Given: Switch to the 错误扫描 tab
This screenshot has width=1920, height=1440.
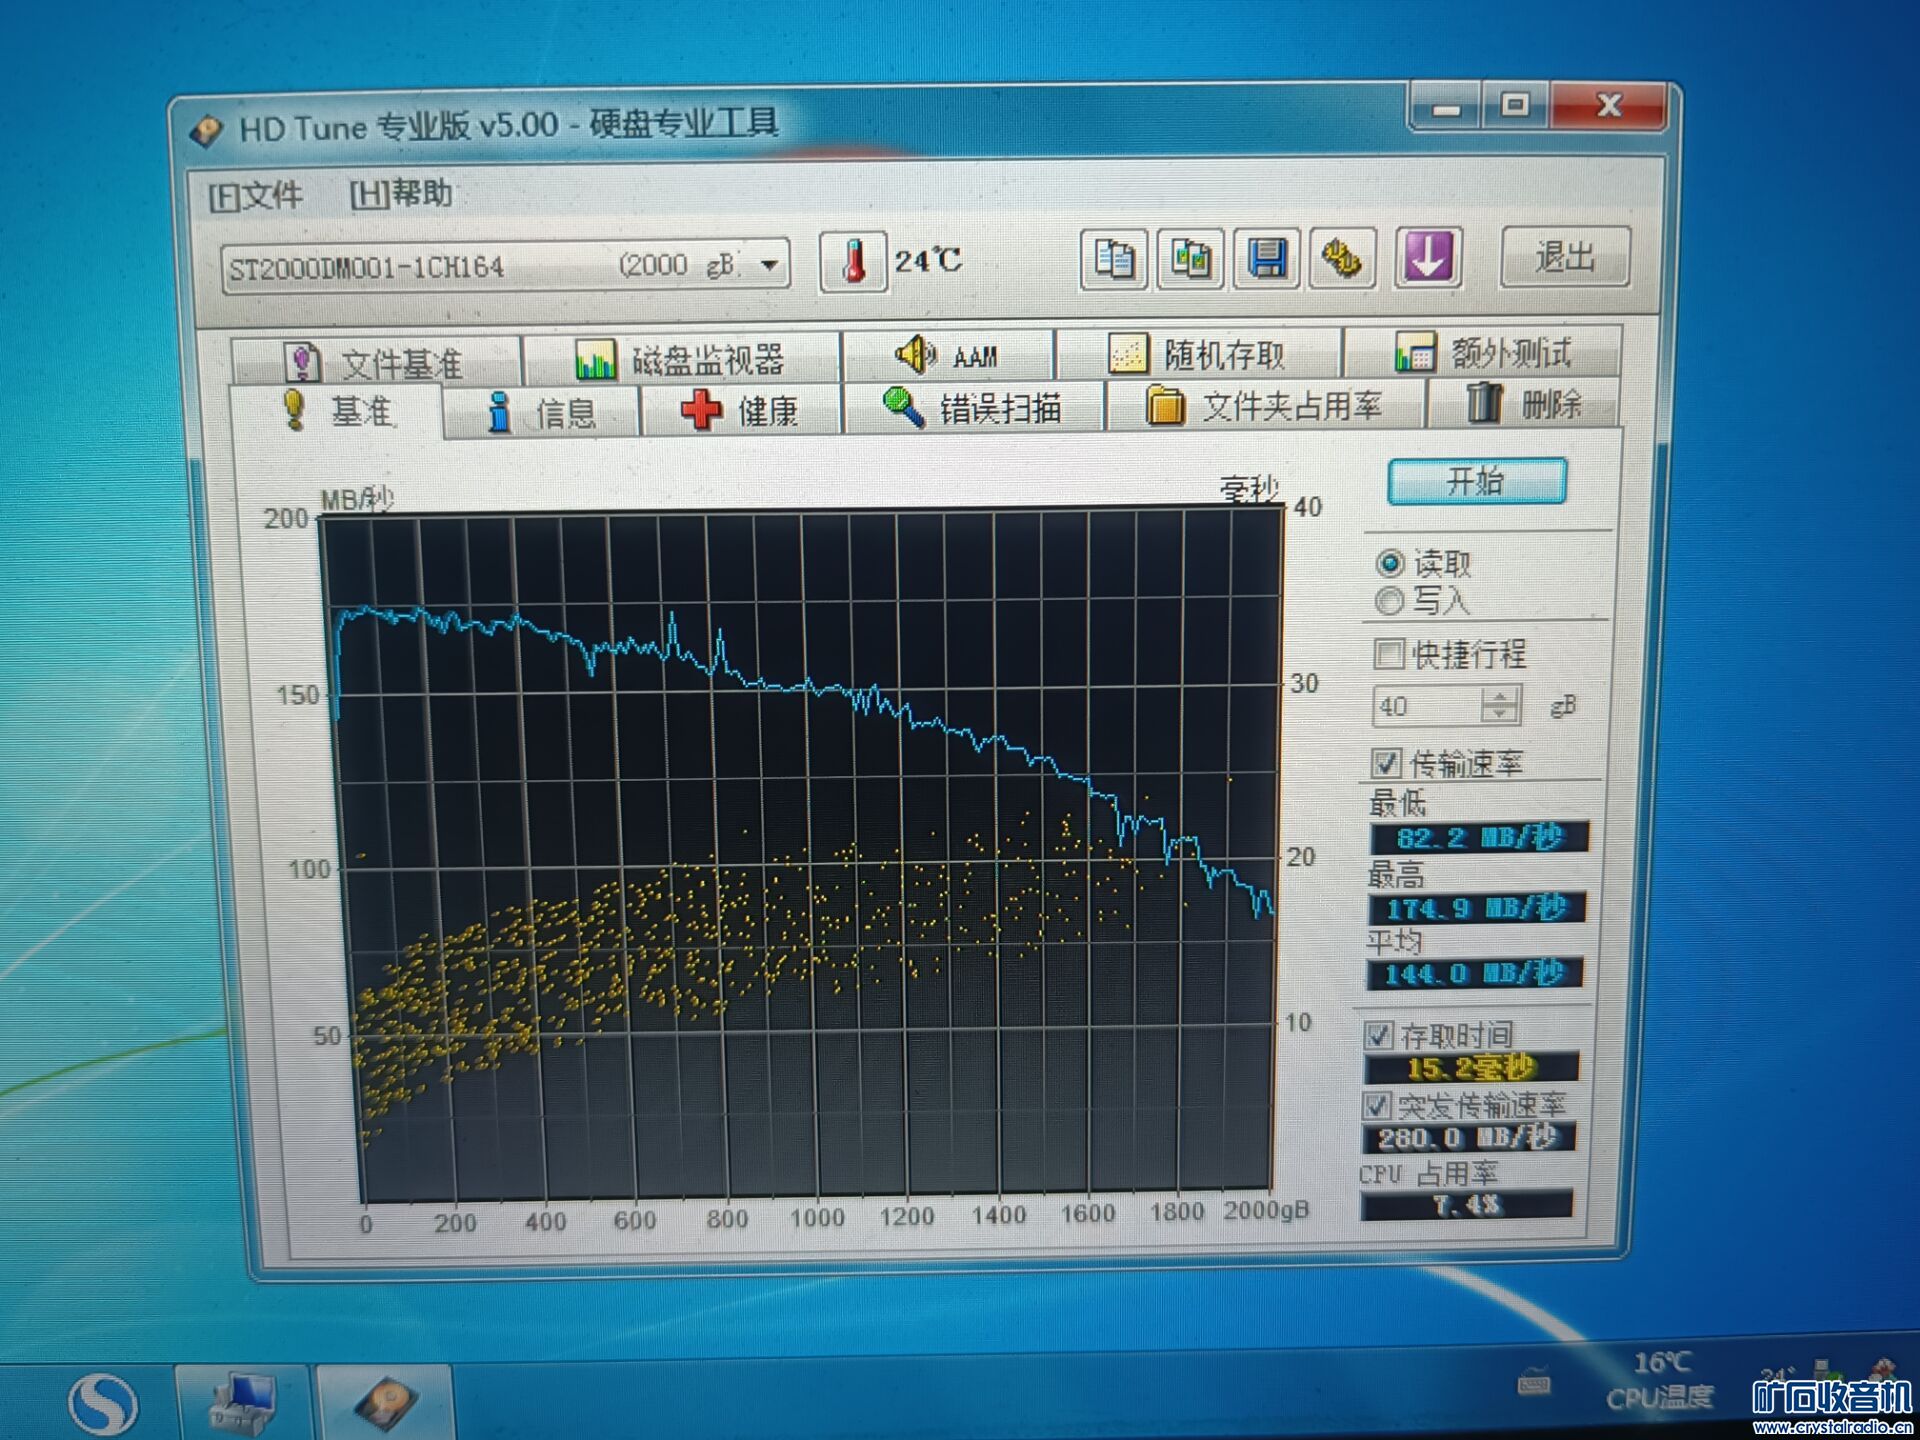Looking at the screenshot, I should (x=973, y=406).
